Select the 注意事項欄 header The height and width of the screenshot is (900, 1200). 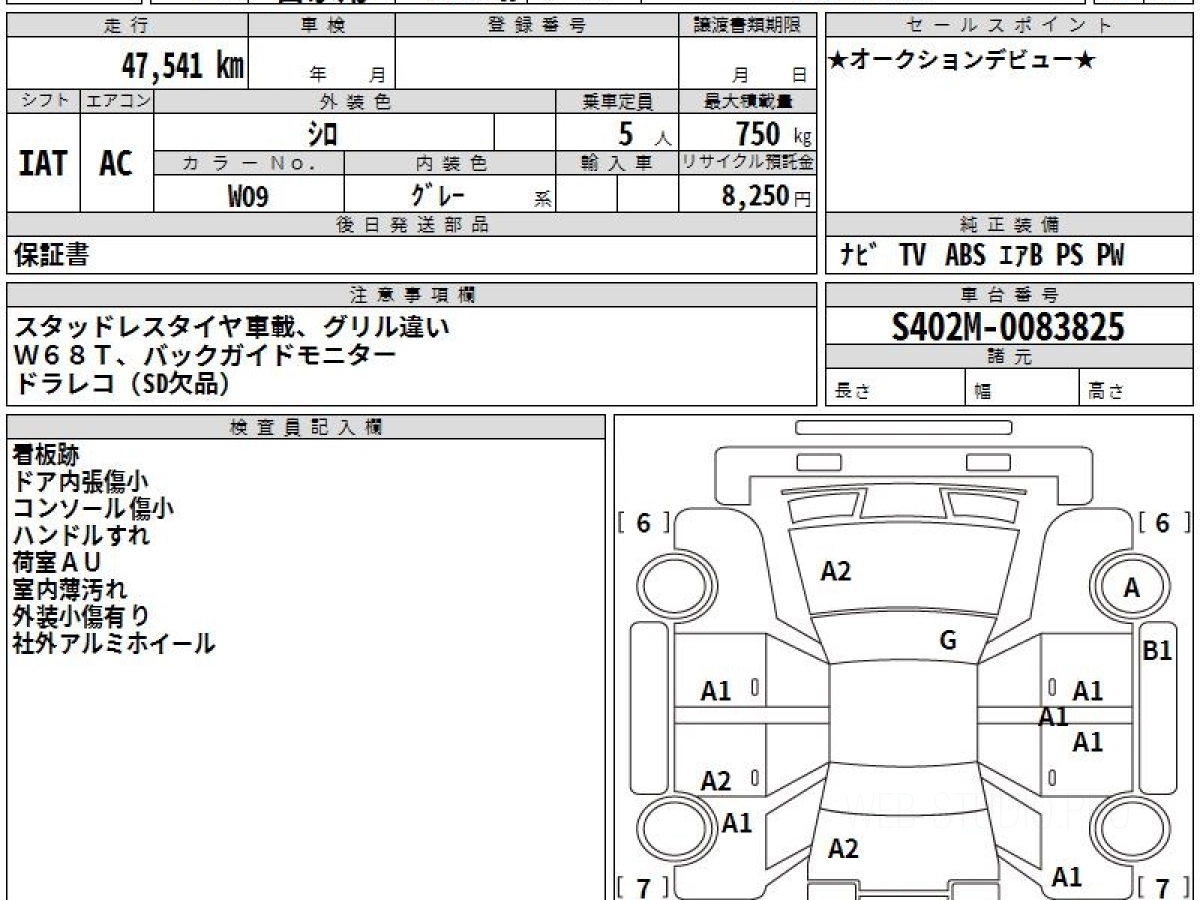pos(412,294)
